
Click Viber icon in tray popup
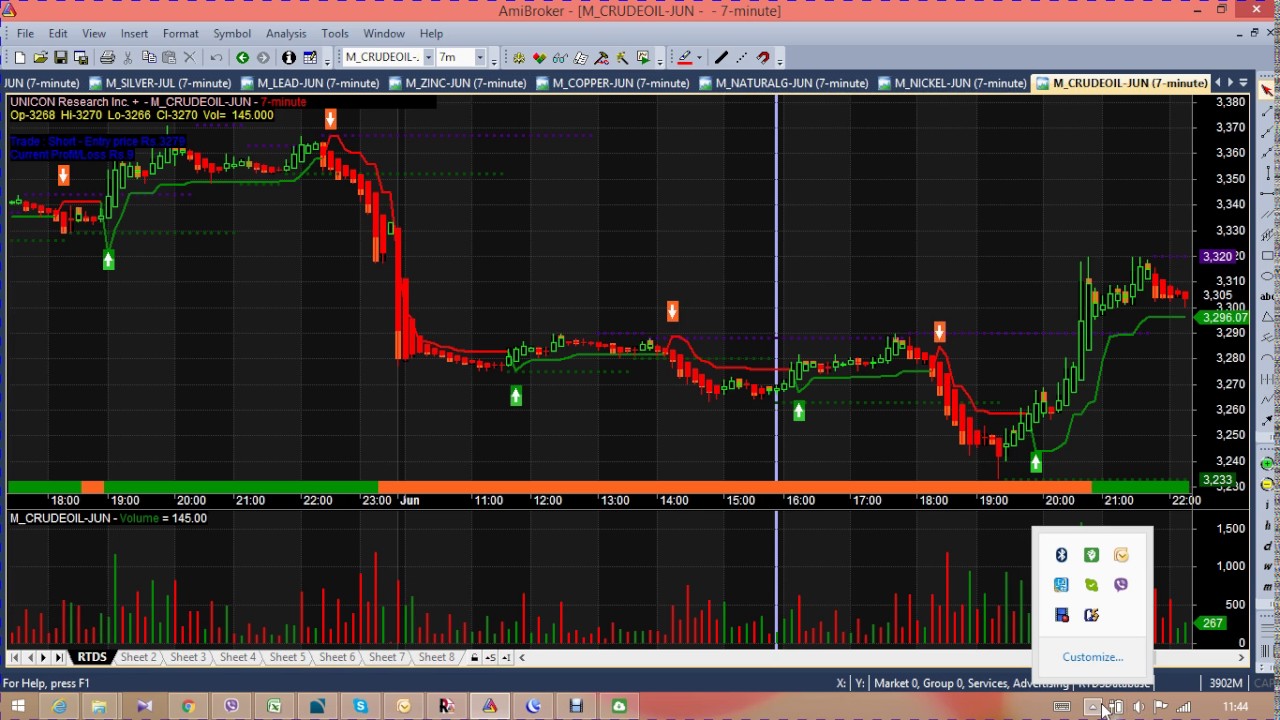1121,585
